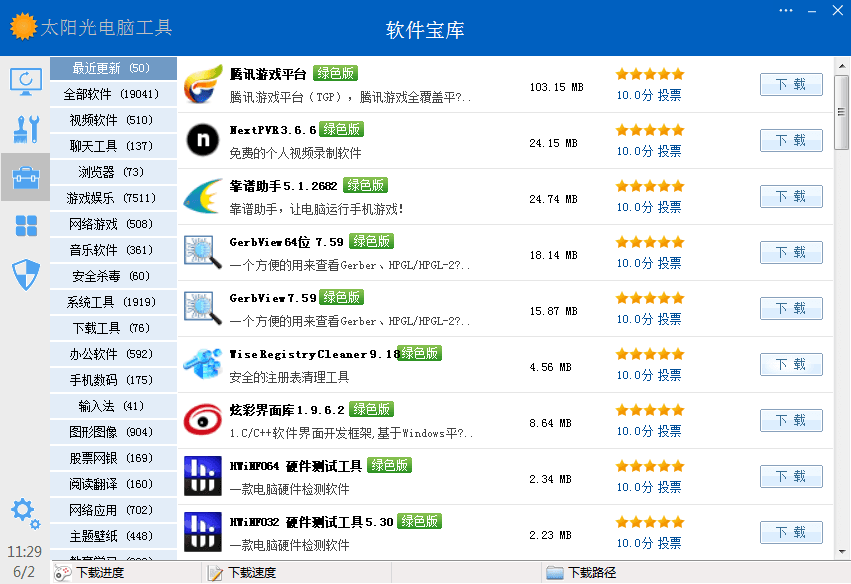
Task: Click the WiseRegistryCleaner app icon
Action: click(x=203, y=364)
